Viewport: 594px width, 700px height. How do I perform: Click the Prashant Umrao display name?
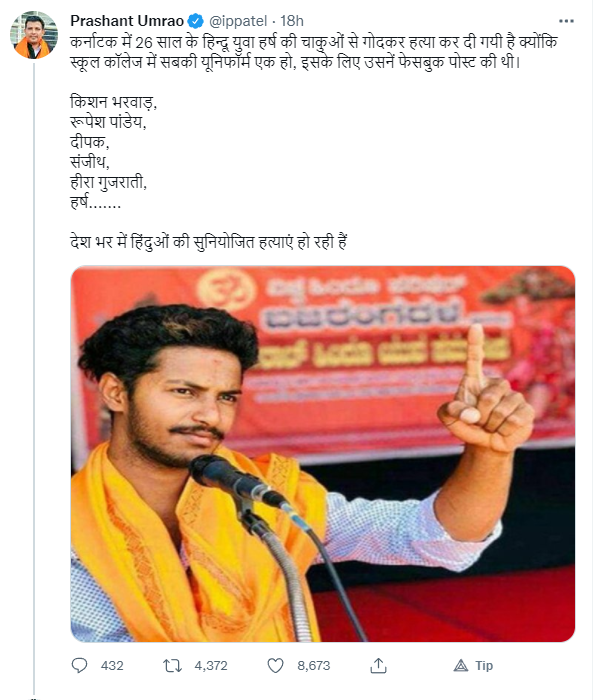pyautogui.click(x=127, y=21)
